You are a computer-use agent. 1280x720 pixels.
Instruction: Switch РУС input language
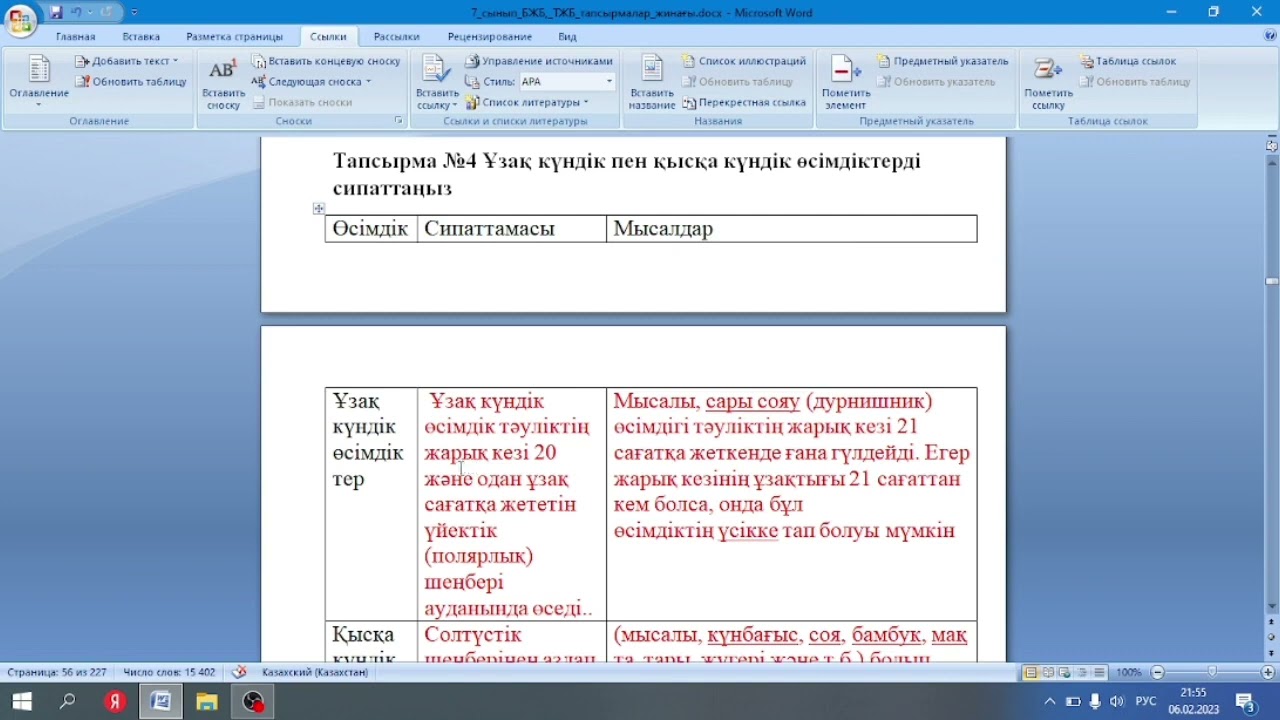pyautogui.click(x=1146, y=702)
